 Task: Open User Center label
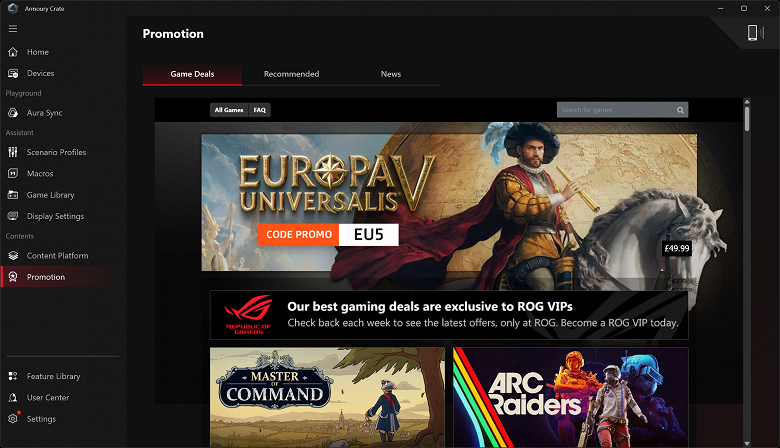[x=48, y=398]
